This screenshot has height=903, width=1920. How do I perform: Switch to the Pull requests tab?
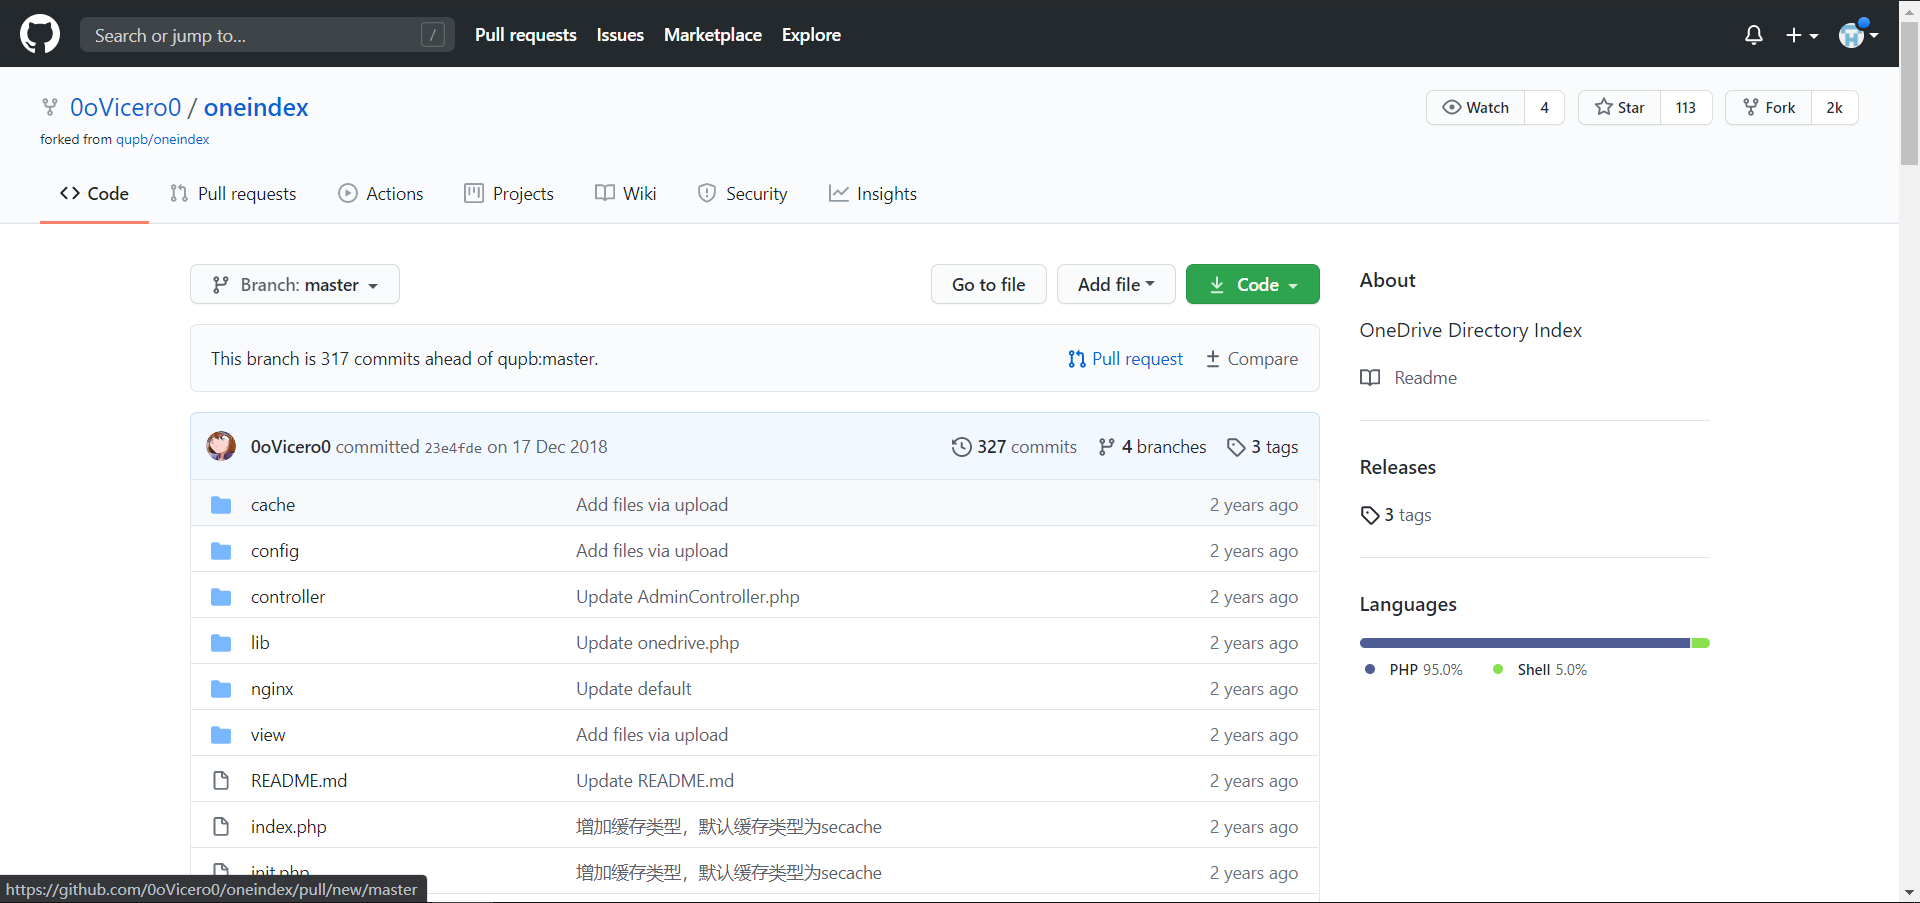233,193
